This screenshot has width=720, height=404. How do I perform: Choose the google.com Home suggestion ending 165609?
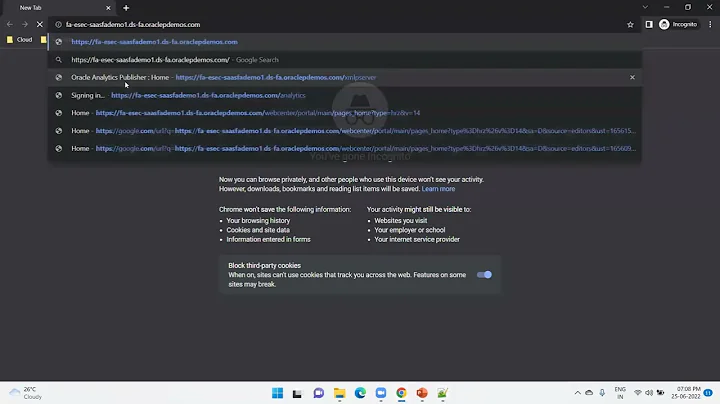click(x=344, y=149)
